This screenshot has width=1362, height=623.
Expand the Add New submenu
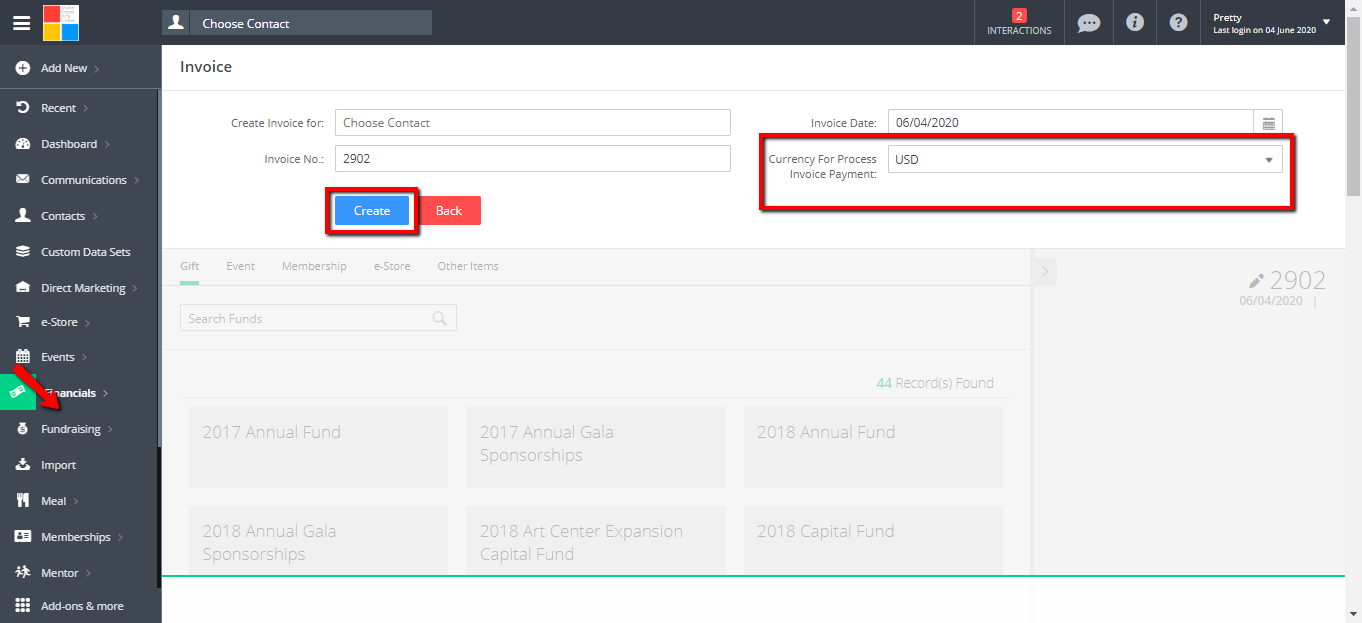(x=97, y=68)
